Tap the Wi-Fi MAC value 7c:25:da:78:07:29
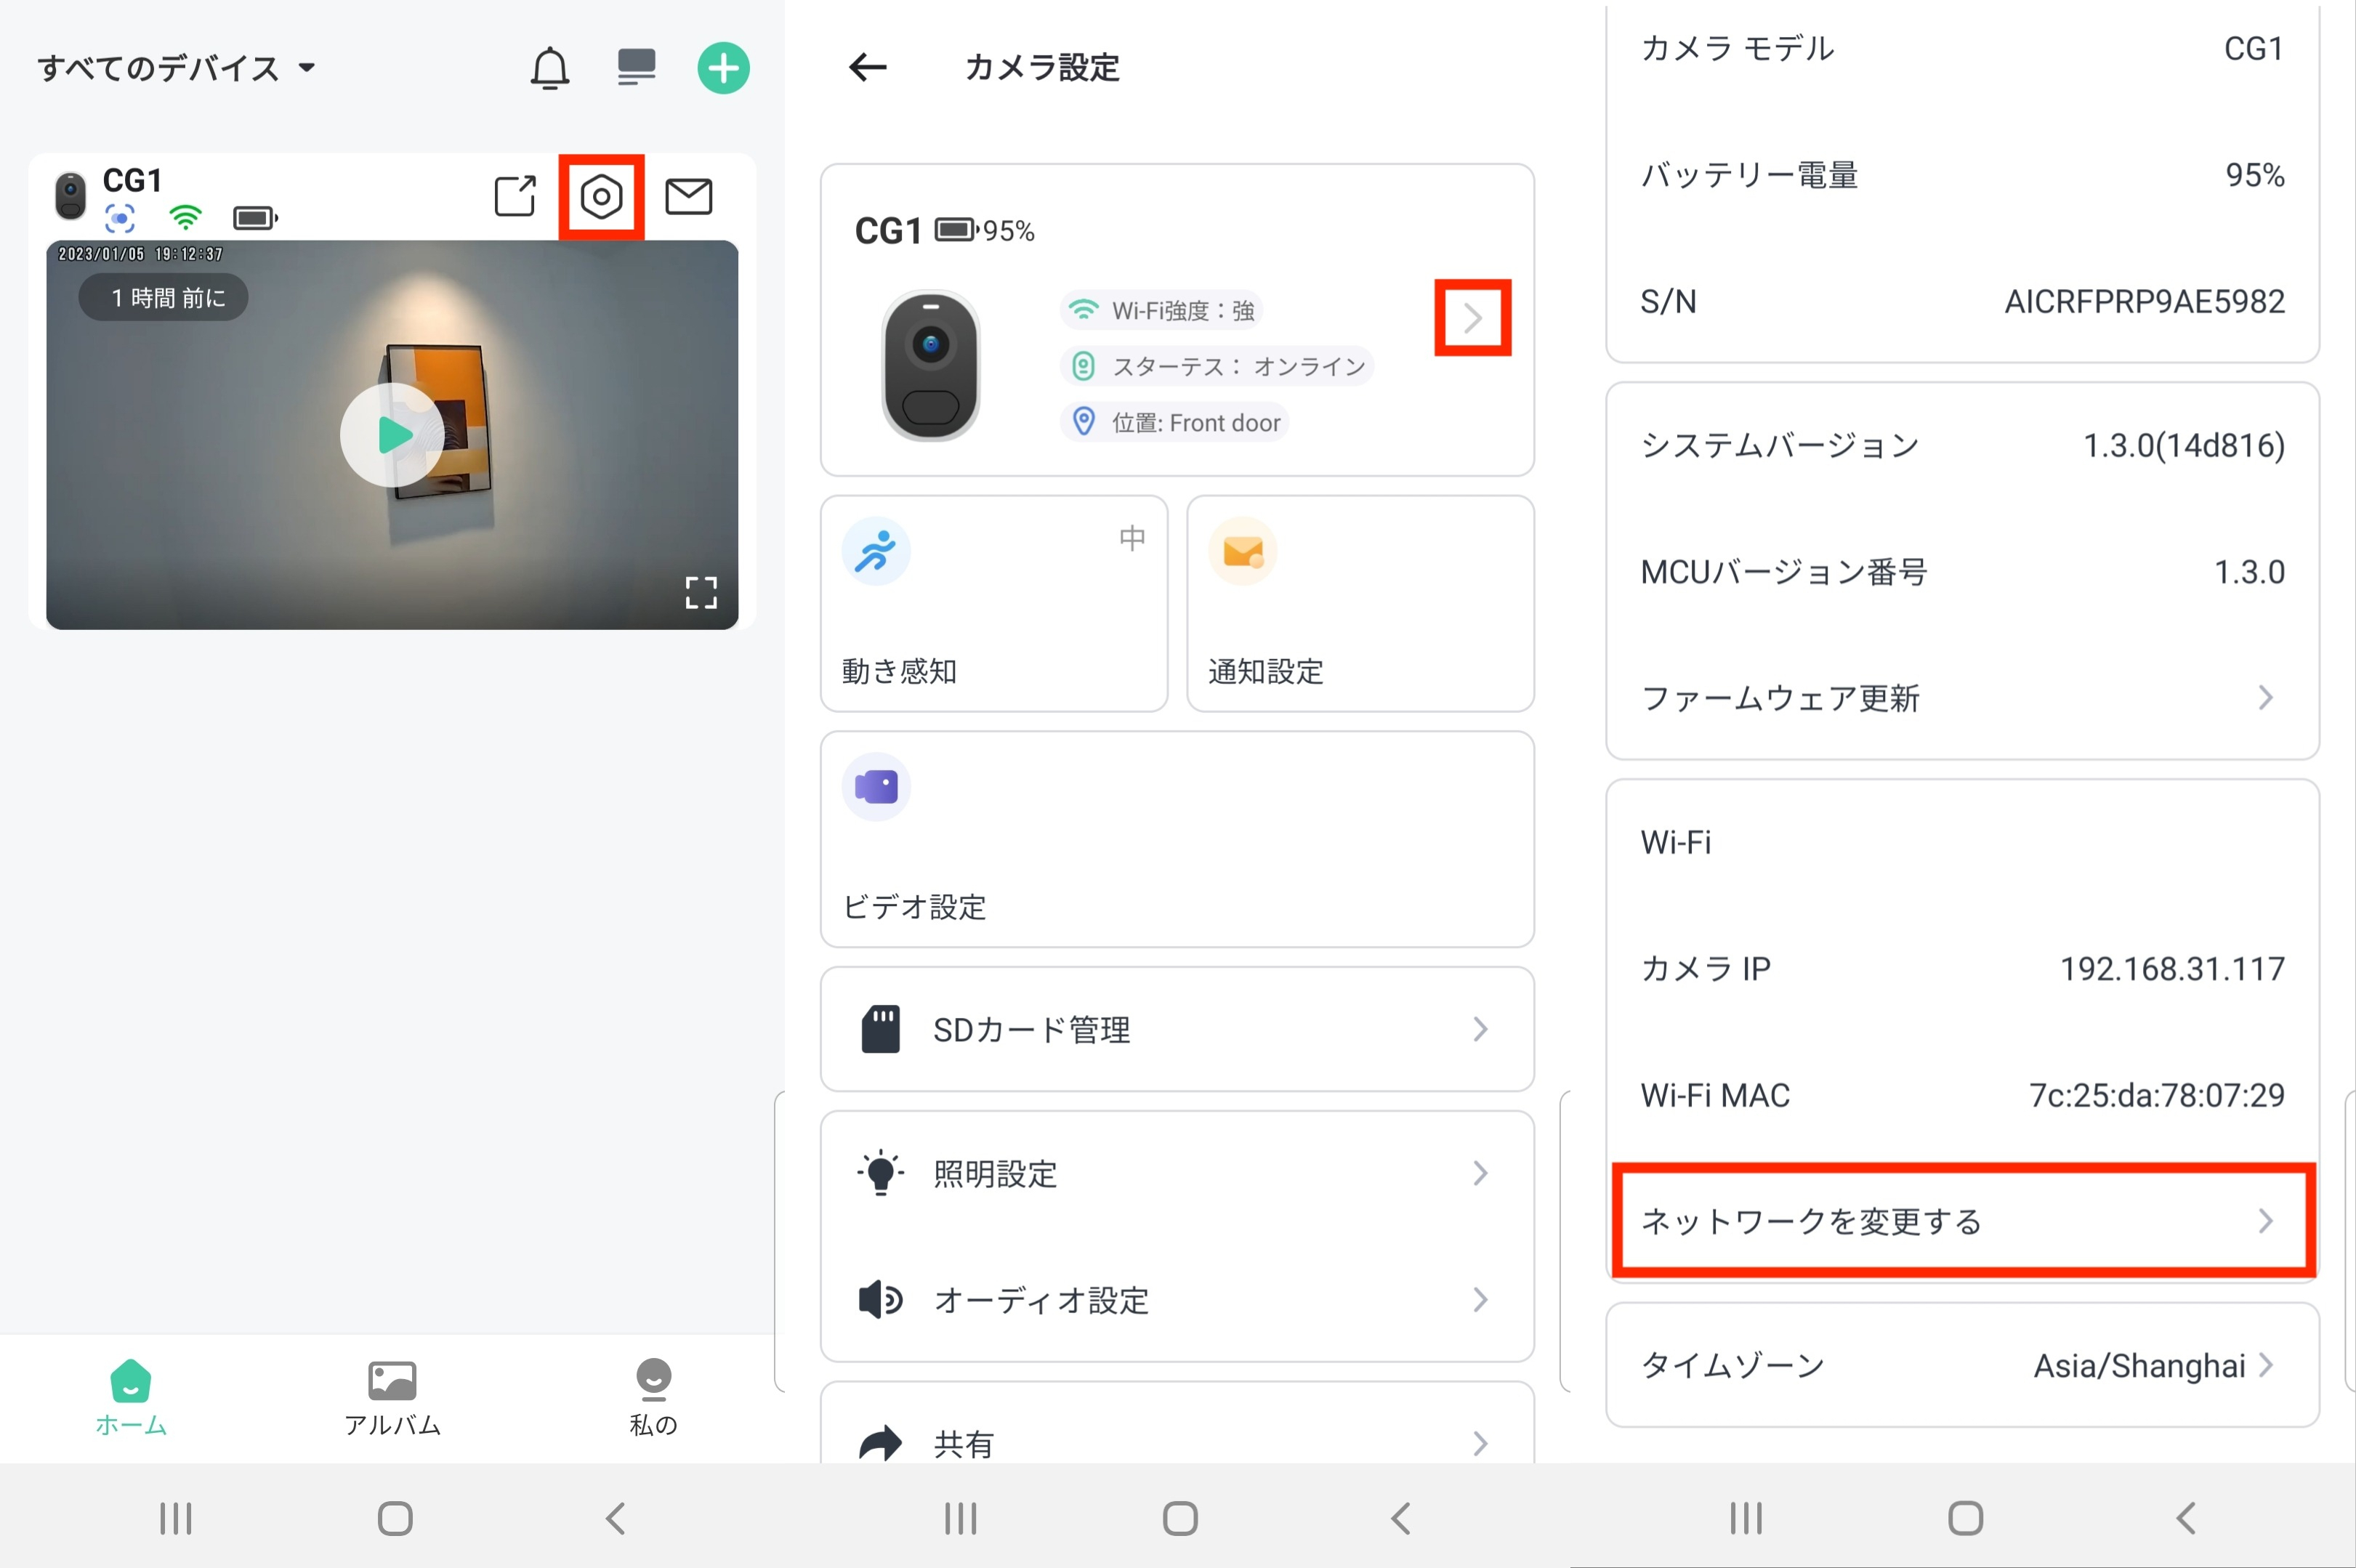 (2157, 1095)
